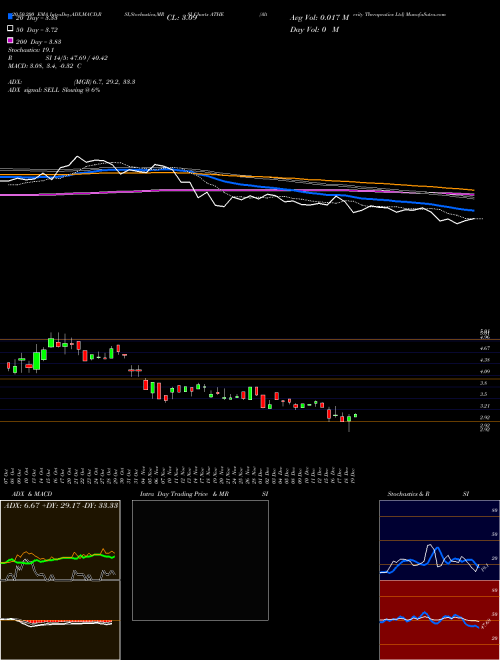Click the white 50 Day EMA legend swatch
500x660 pixels.
[10, 29]
